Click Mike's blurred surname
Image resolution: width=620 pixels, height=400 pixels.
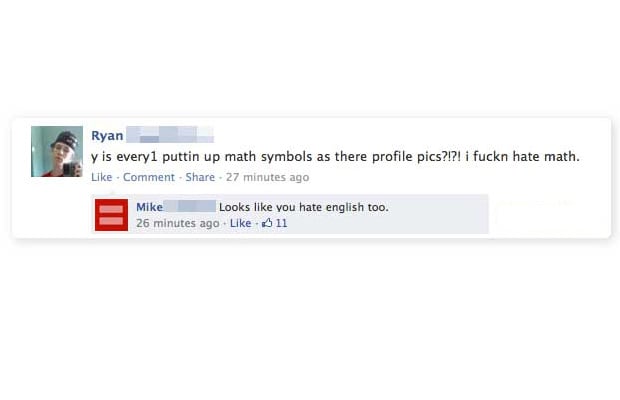pyautogui.click(x=190, y=206)
